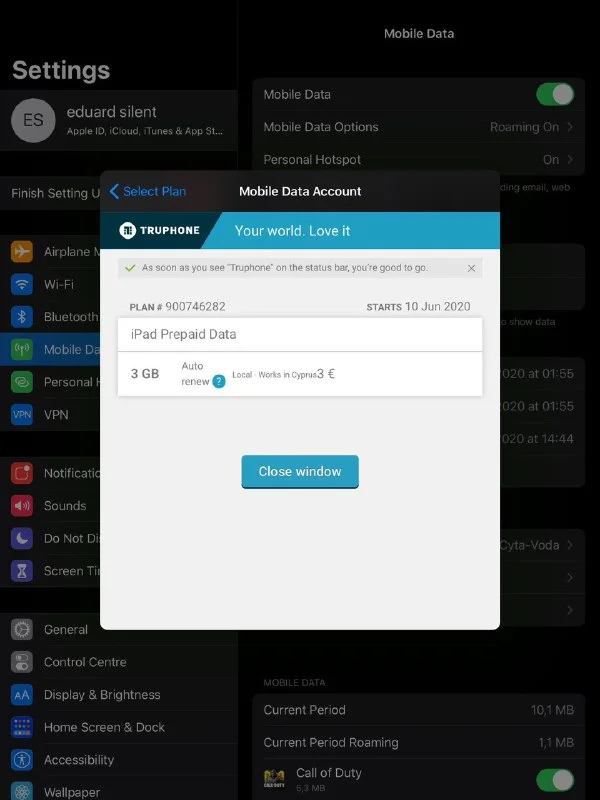
Task: Open Personal Hotspot chevron
Action: 570,159
